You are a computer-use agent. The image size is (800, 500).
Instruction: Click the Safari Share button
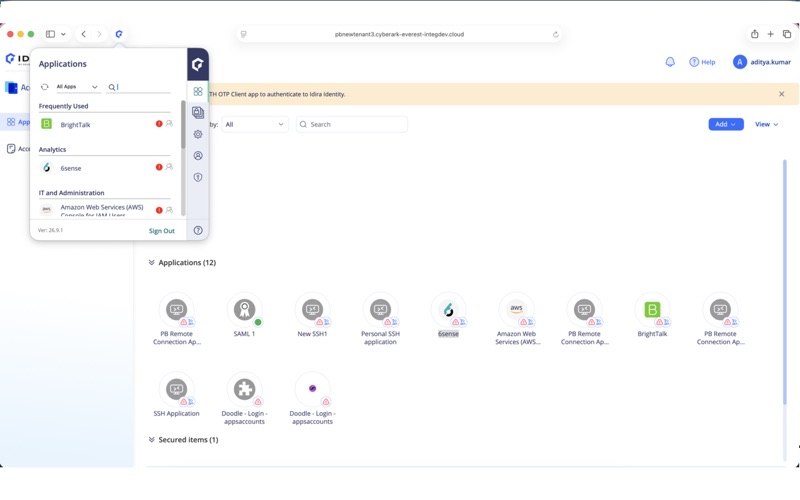point(755,34)
